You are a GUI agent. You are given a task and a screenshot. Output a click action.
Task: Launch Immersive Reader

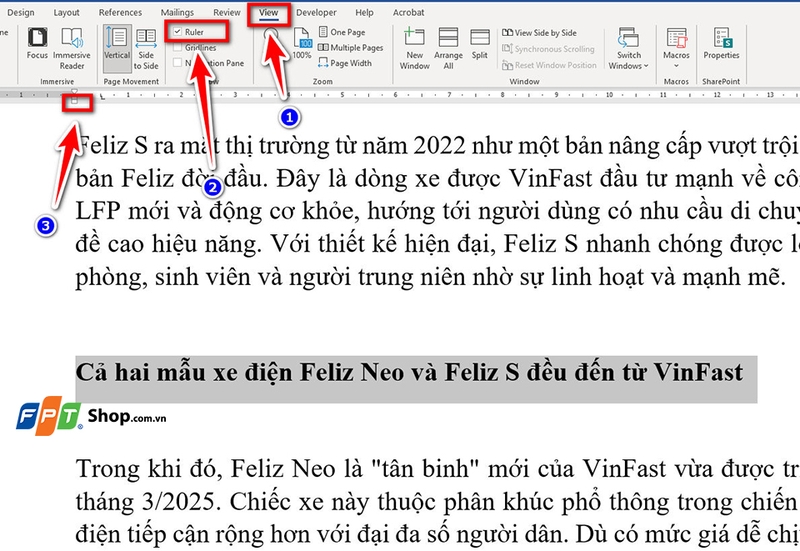click(x=72, y=49)
